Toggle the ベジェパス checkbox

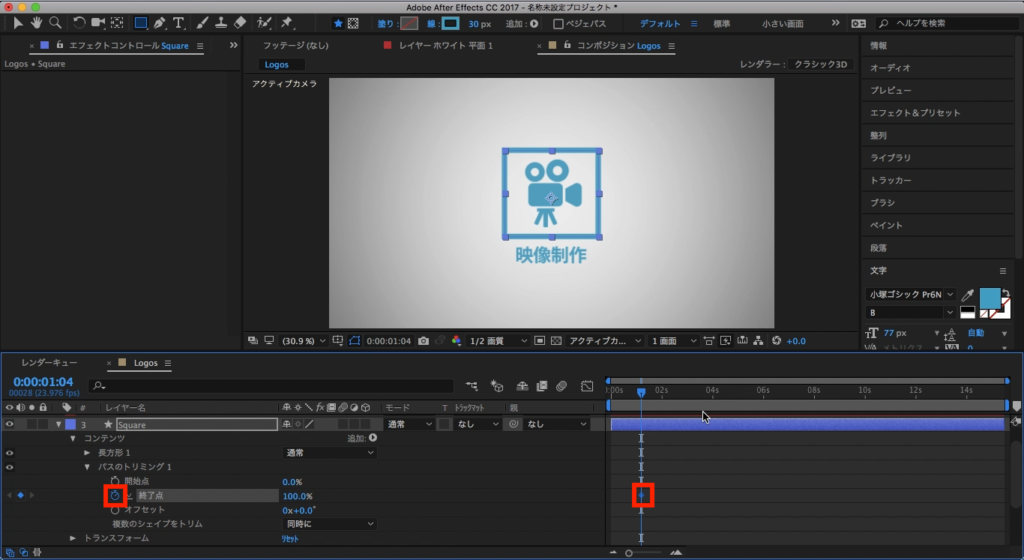pos(558,24)
